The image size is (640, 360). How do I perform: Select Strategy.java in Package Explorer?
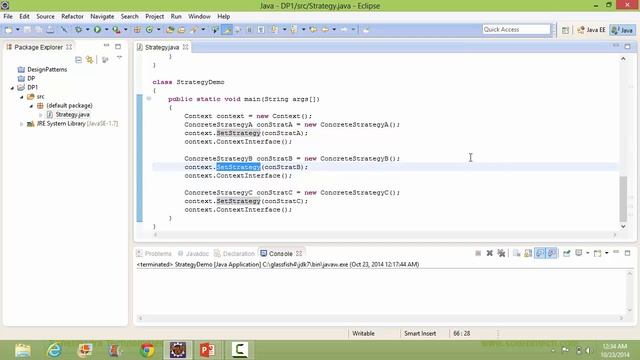coord(72,115)
